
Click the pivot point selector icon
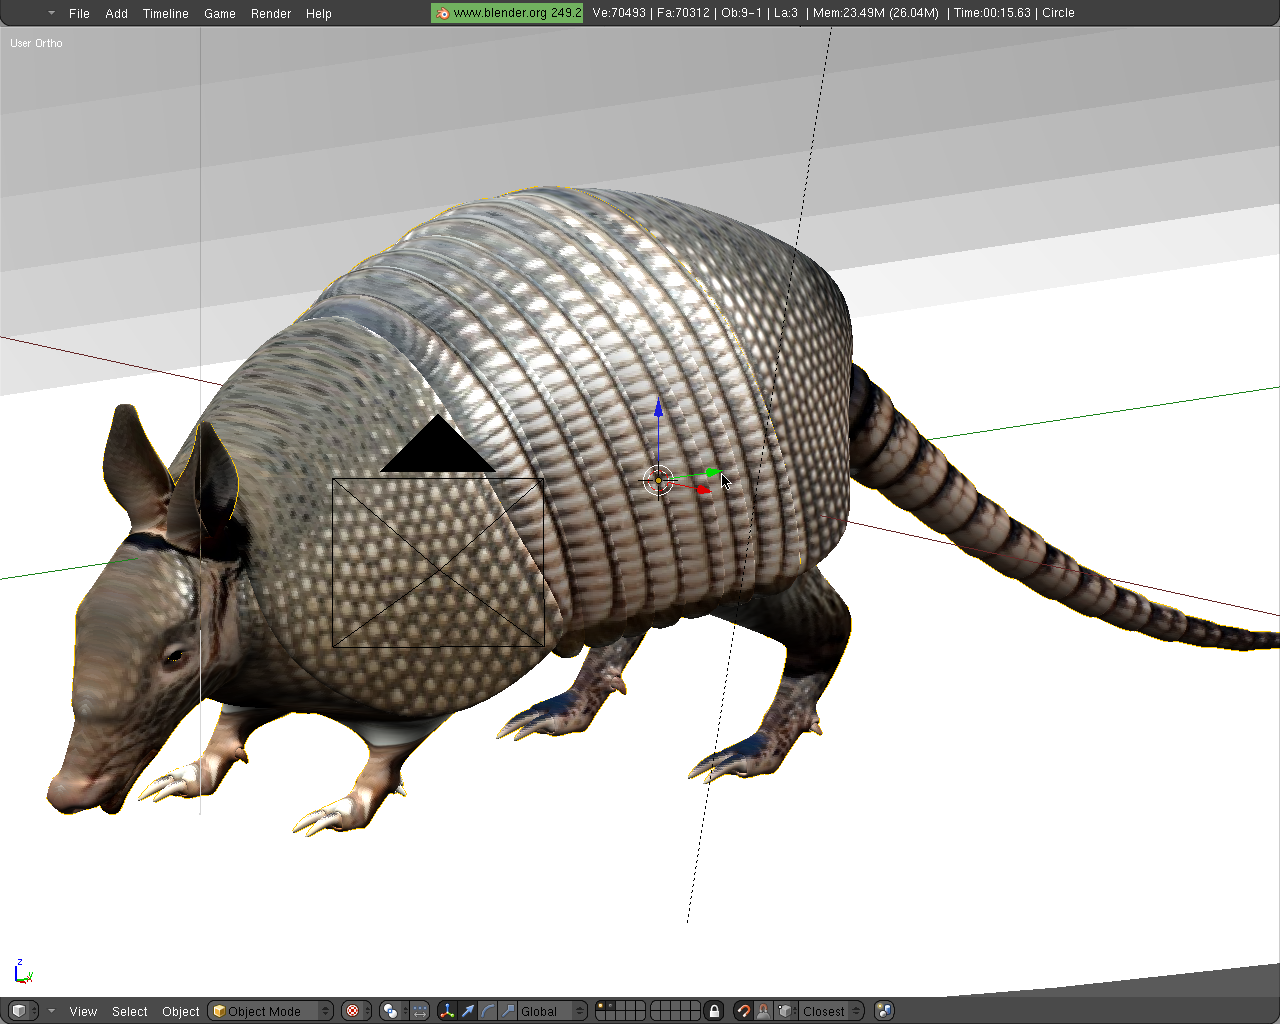pos(392,1011)
